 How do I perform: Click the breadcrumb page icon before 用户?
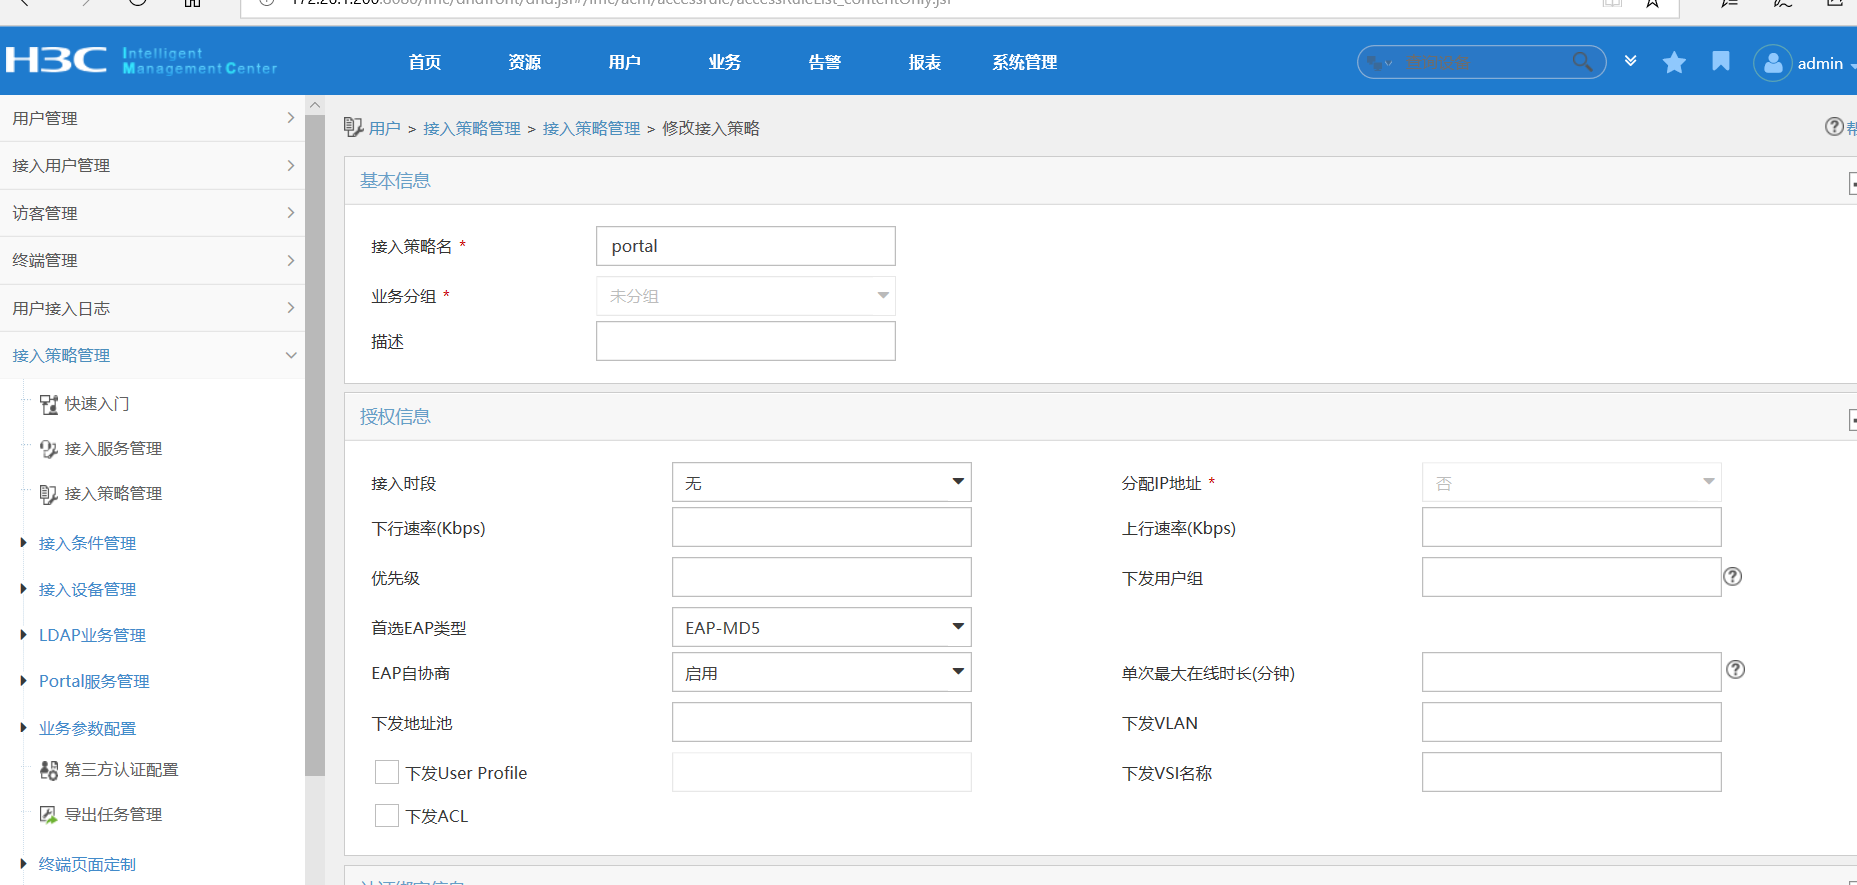point(353,127)
